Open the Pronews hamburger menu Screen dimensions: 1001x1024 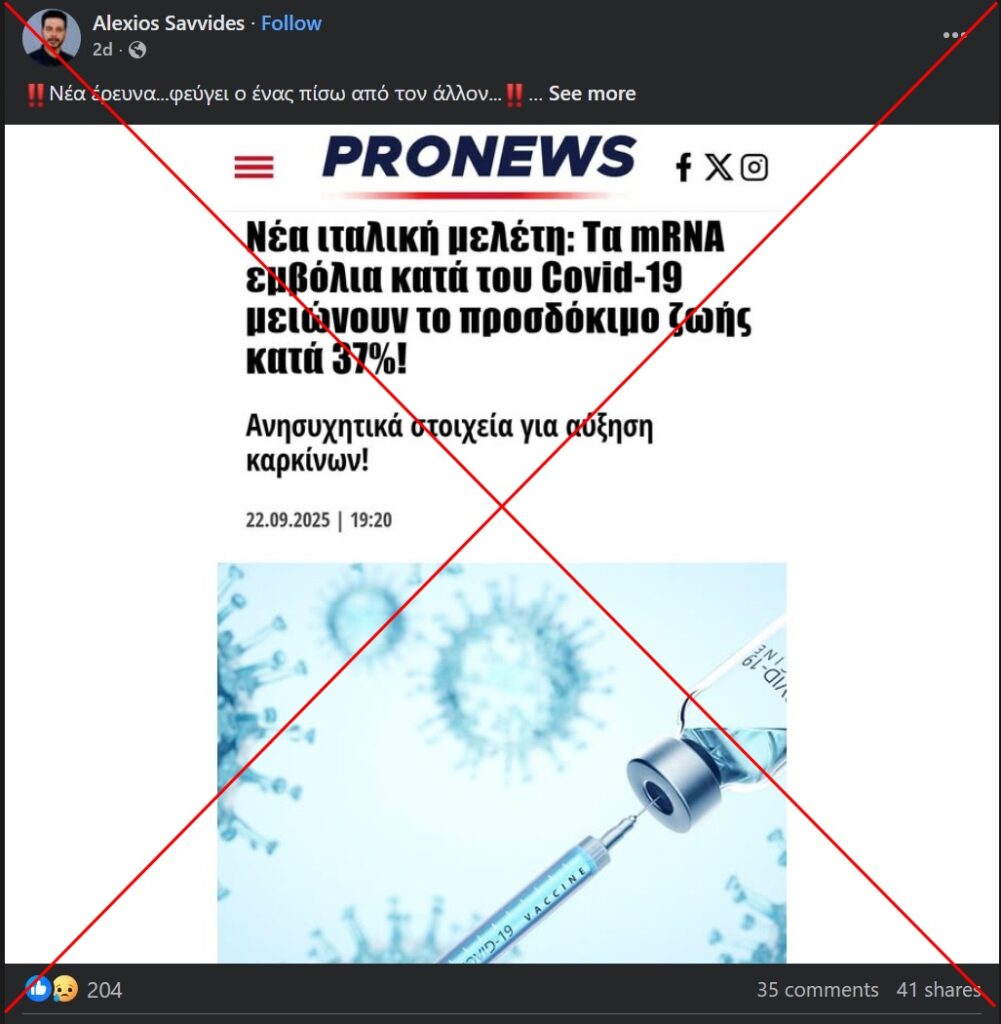click(x=254, y=167)
